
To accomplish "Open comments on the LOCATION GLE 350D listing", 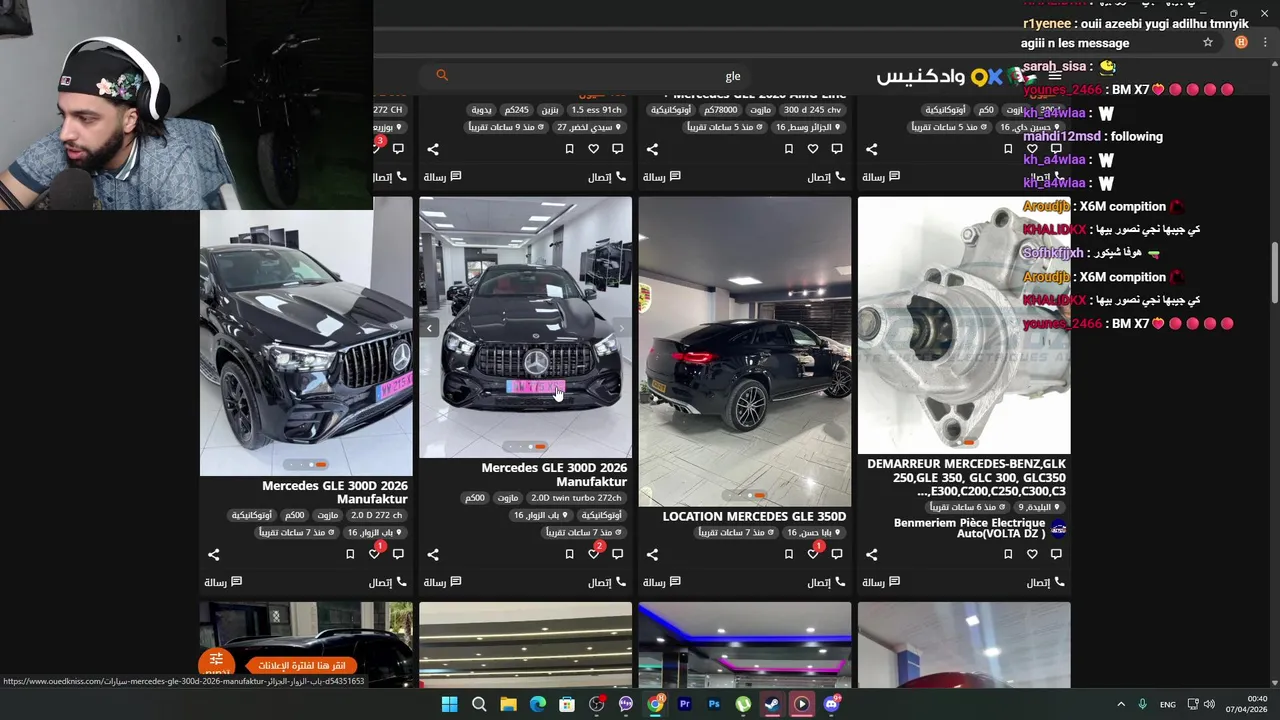I will (x=837, y=554).
